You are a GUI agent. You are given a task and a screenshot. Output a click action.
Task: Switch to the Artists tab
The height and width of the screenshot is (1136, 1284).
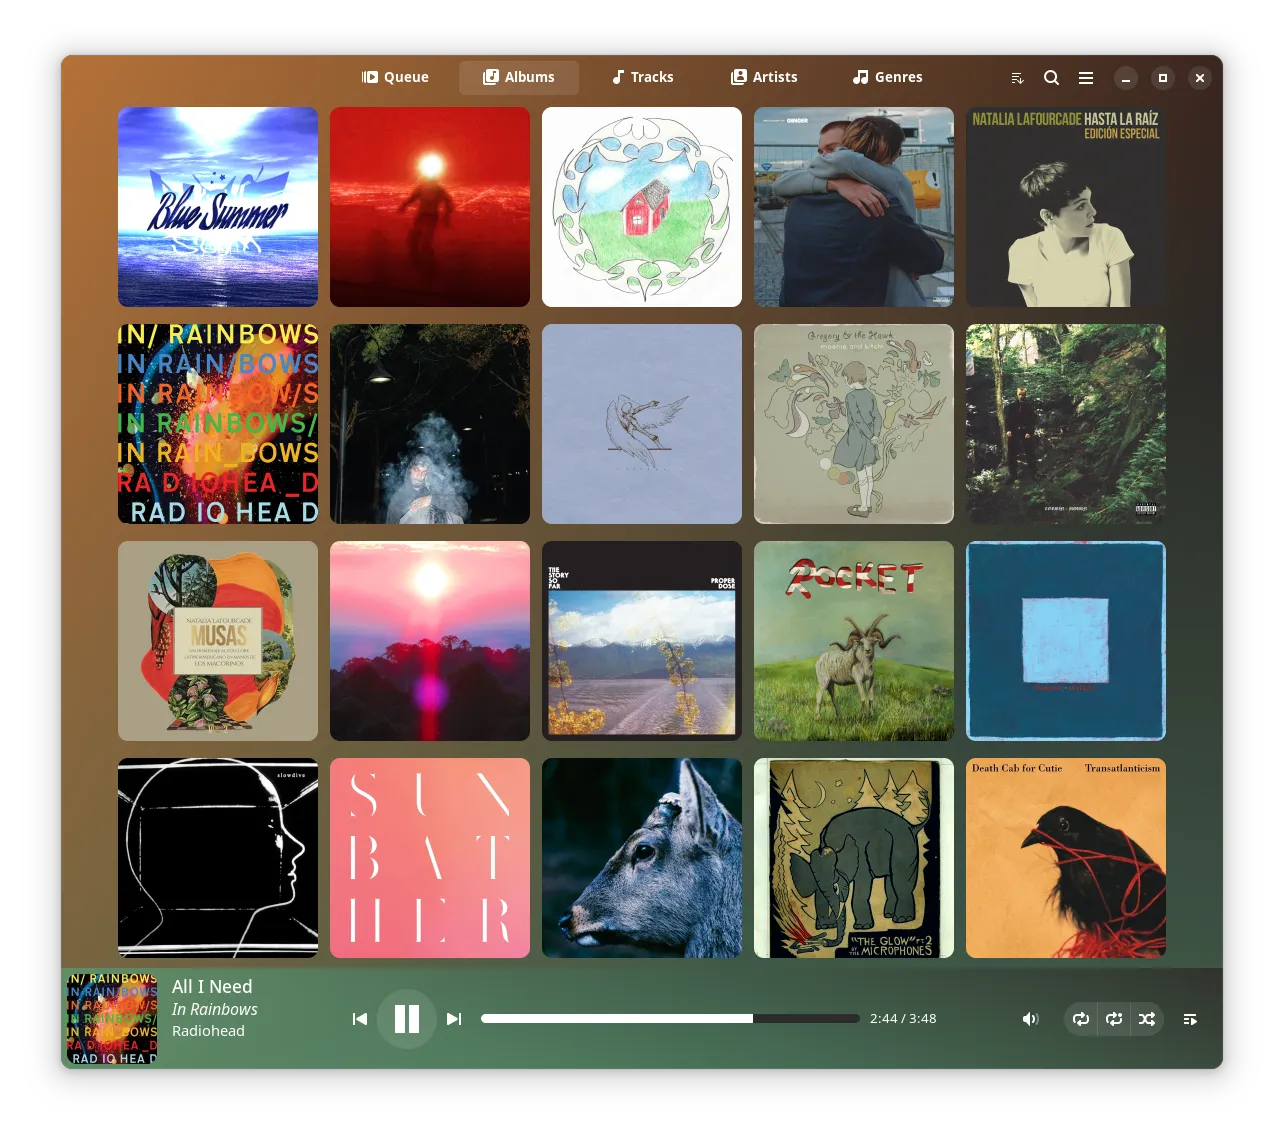point(764,77)
